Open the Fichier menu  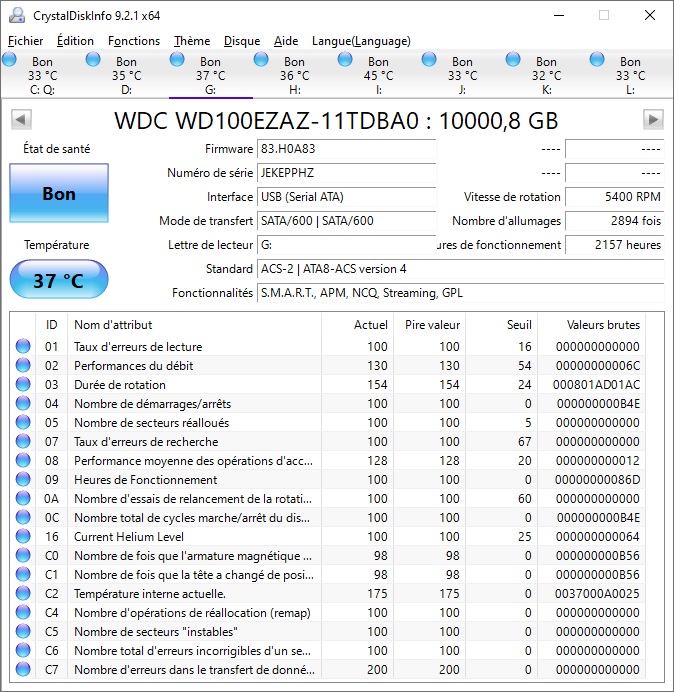pos(26,41)
